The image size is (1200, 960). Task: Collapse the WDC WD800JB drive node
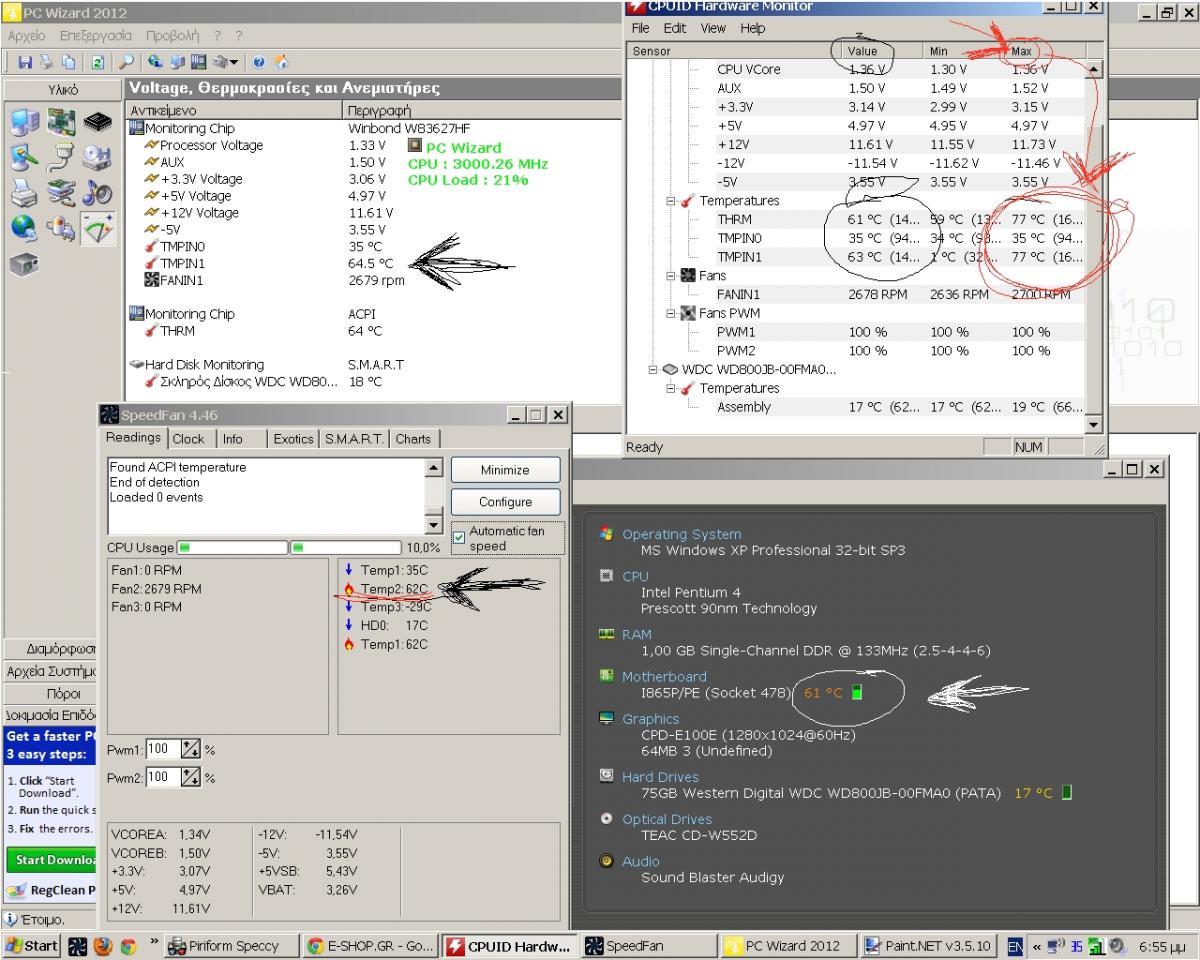click(x=654, y=370)
